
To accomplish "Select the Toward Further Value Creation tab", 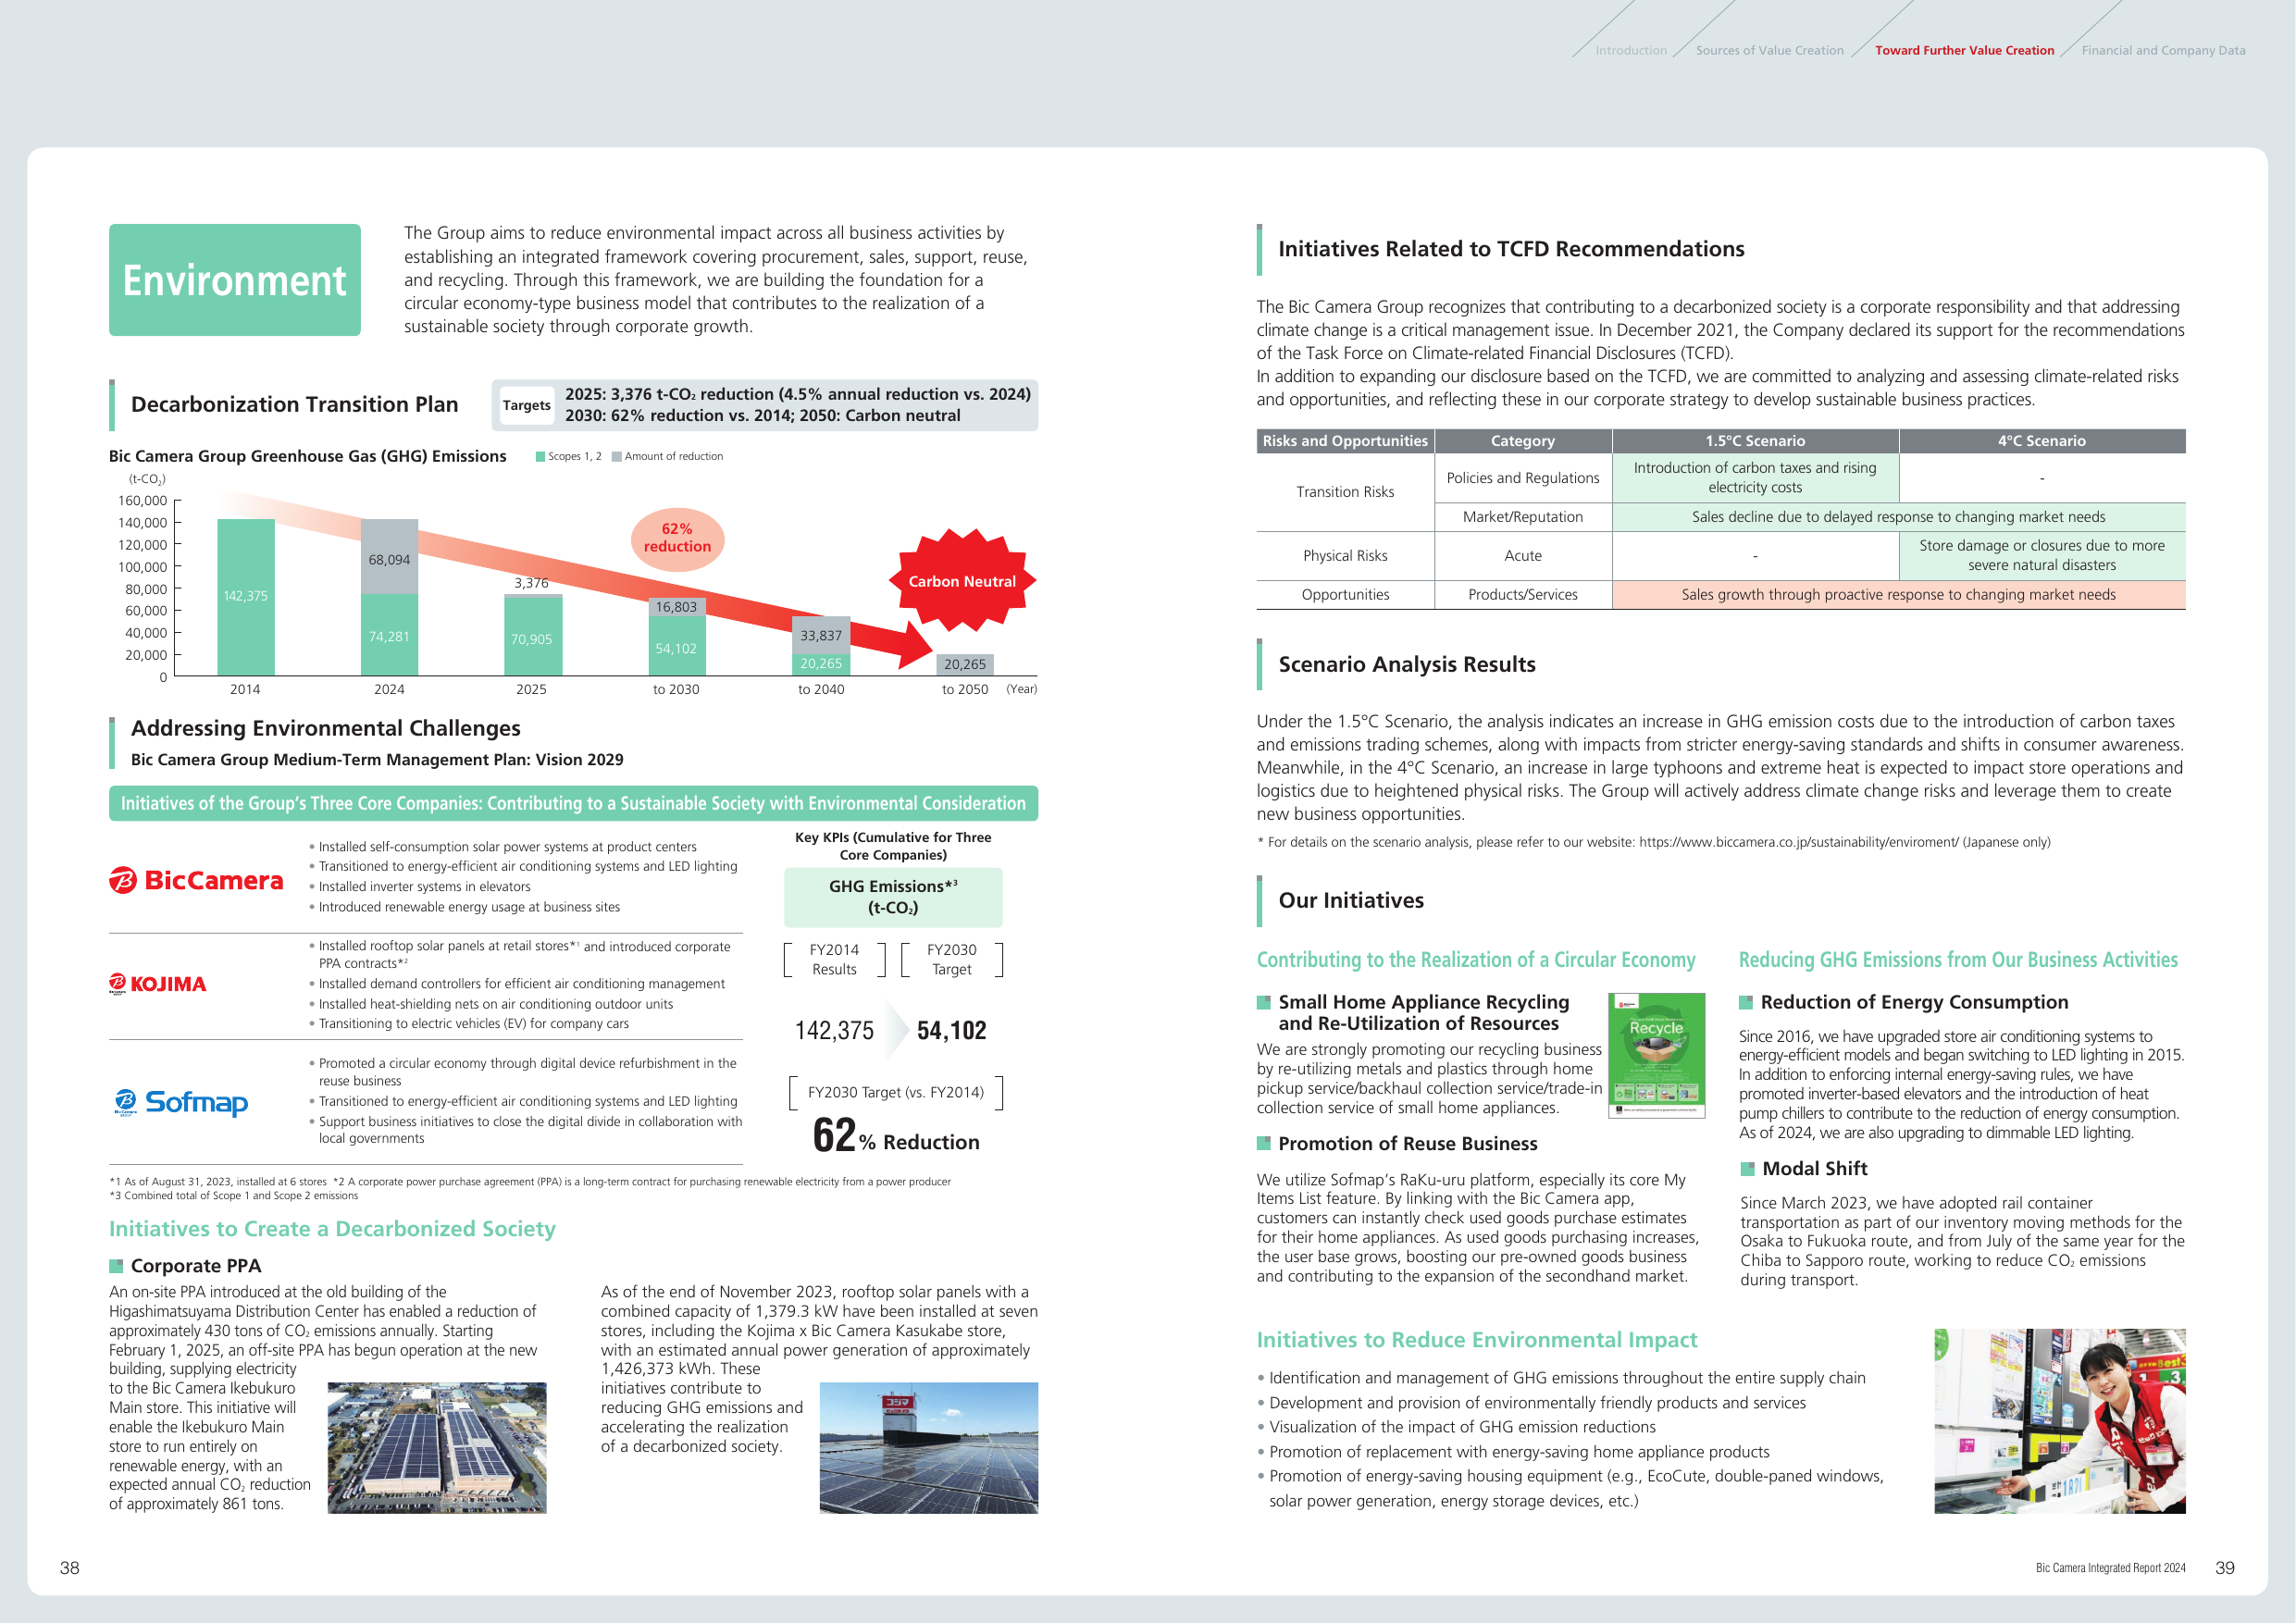I will [x=1964, y=50].
